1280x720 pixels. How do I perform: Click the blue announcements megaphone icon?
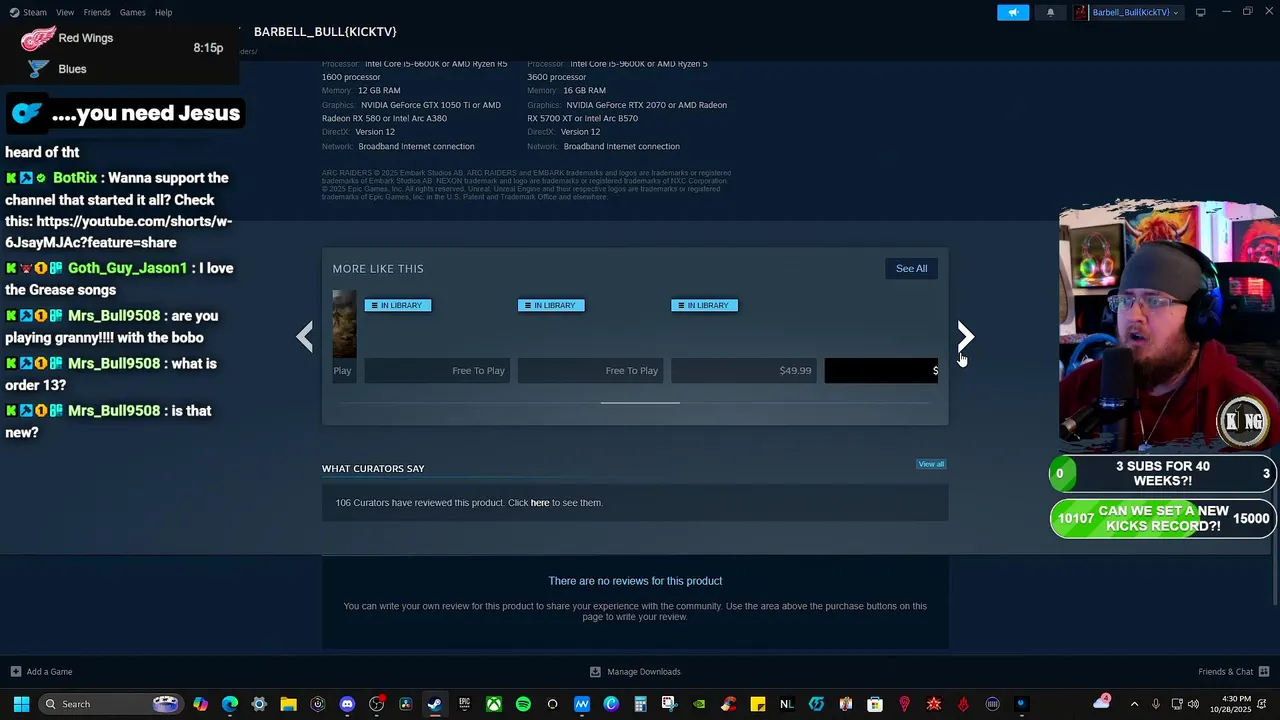pos(1013,12)
